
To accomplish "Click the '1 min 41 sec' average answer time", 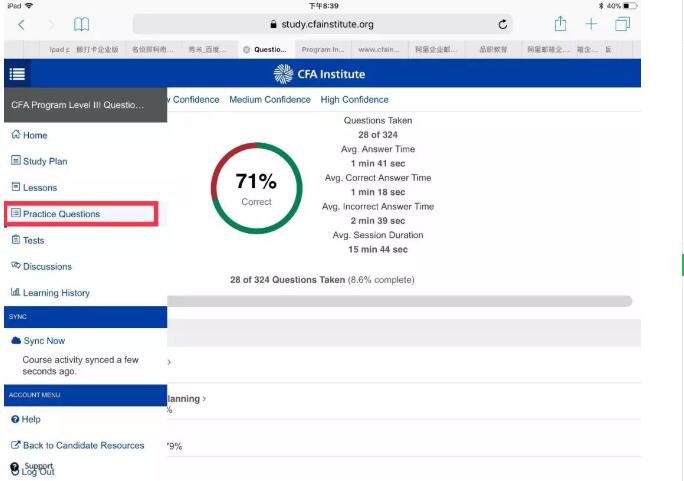I will tap(378, 164).
